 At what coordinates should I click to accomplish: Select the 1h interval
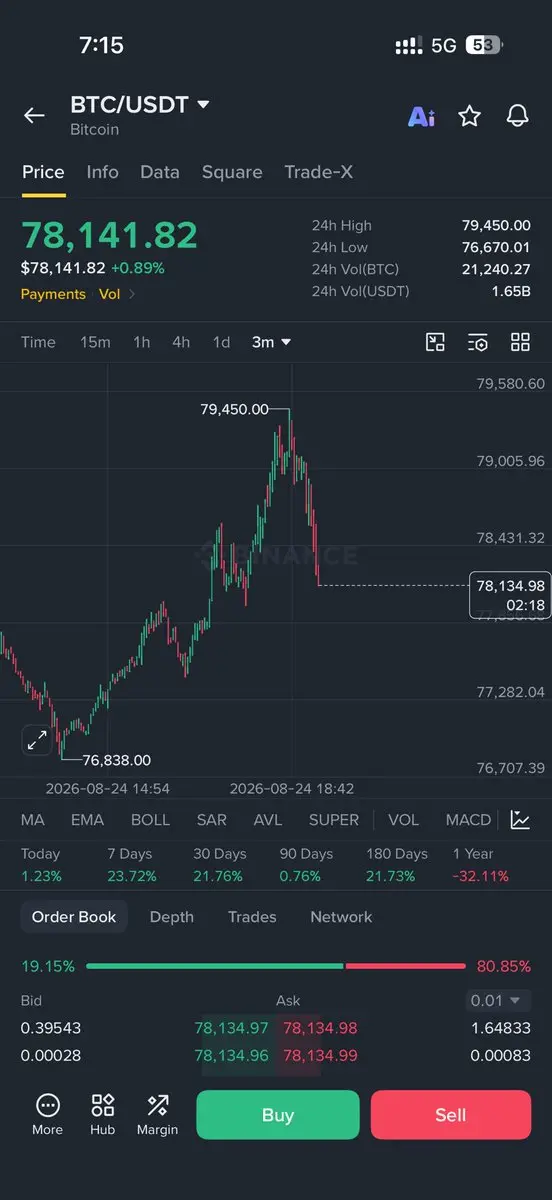(142, 342)
